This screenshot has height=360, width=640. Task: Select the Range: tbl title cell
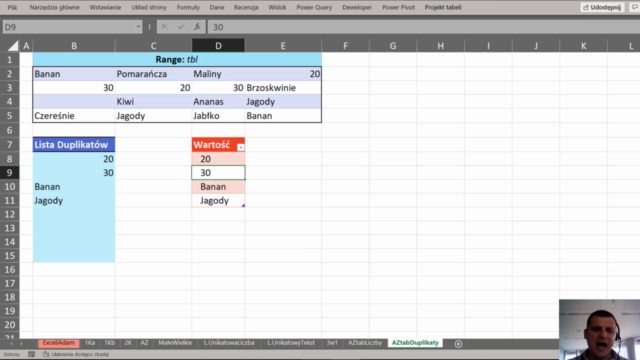pyautogui.click(x=177, y=60)
